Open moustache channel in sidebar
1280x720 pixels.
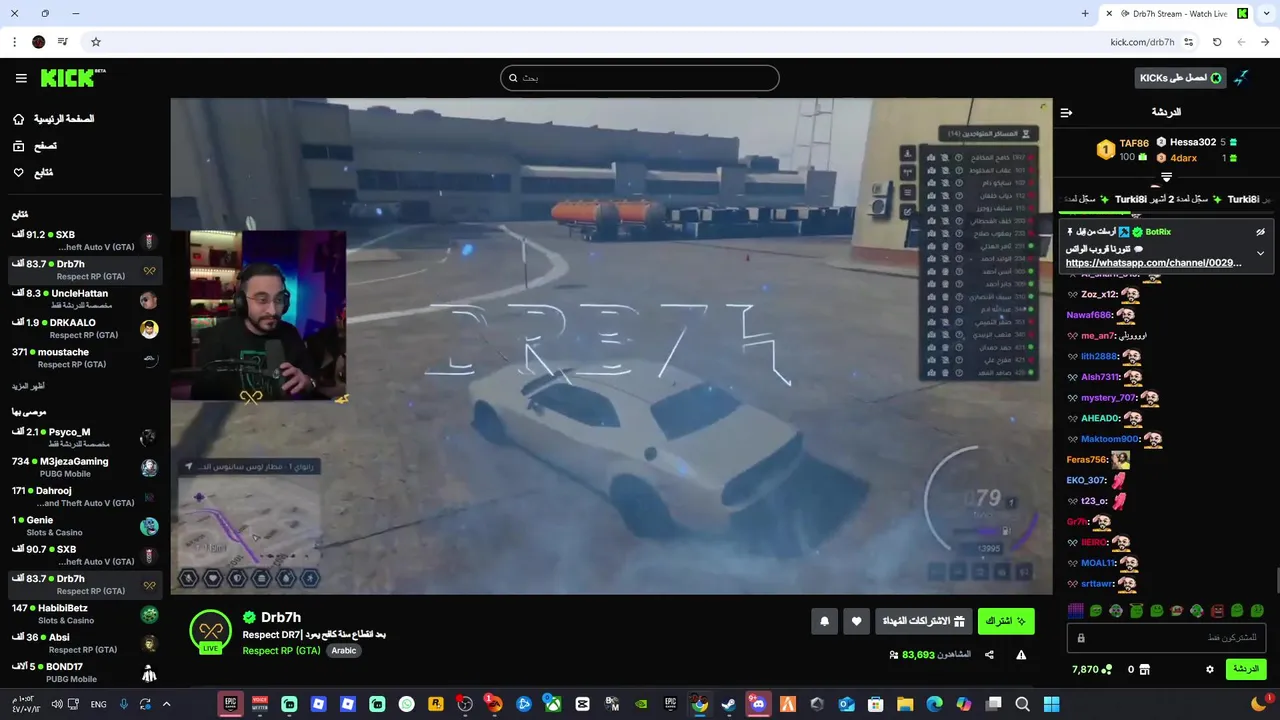85,358
